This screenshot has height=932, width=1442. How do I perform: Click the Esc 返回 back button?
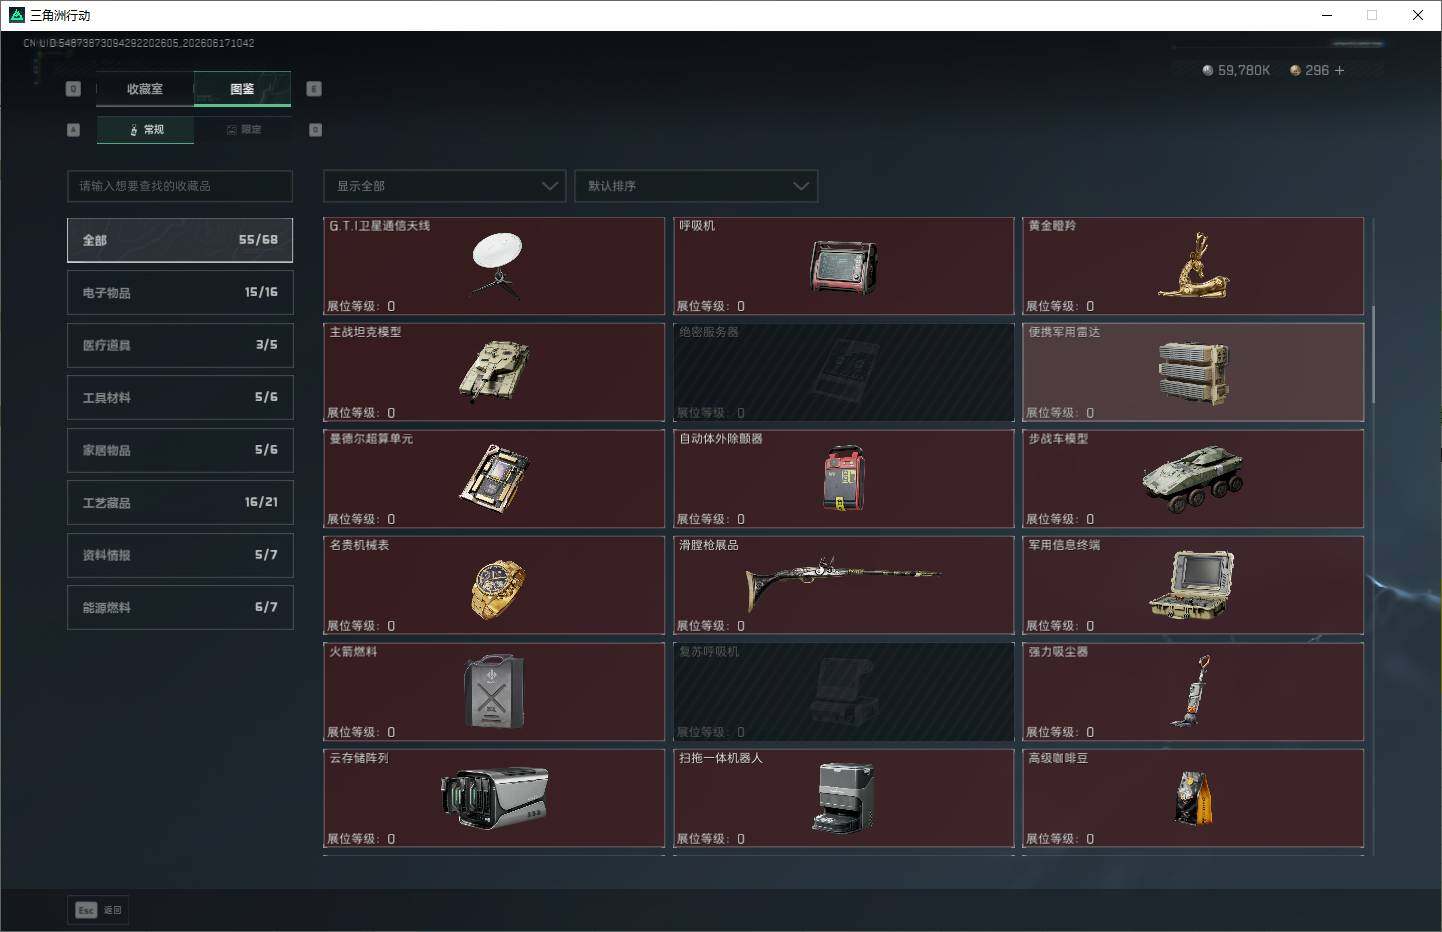click(98, 910)
